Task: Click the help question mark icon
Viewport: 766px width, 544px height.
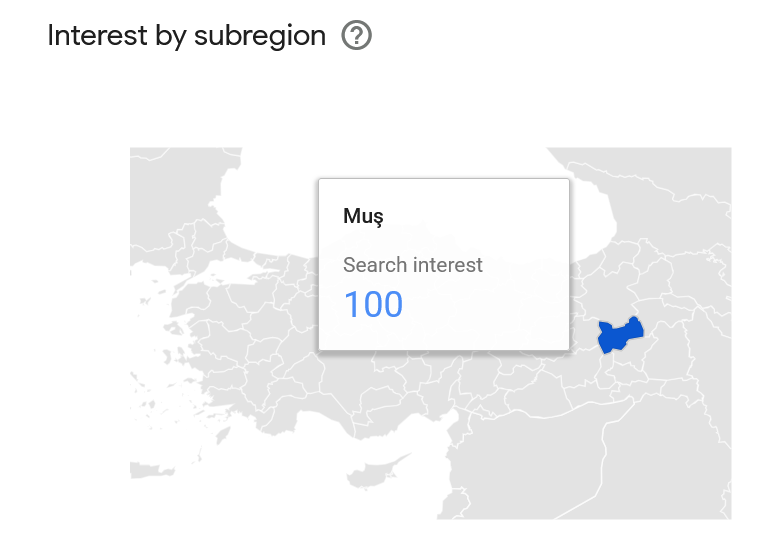Action: 356,35
